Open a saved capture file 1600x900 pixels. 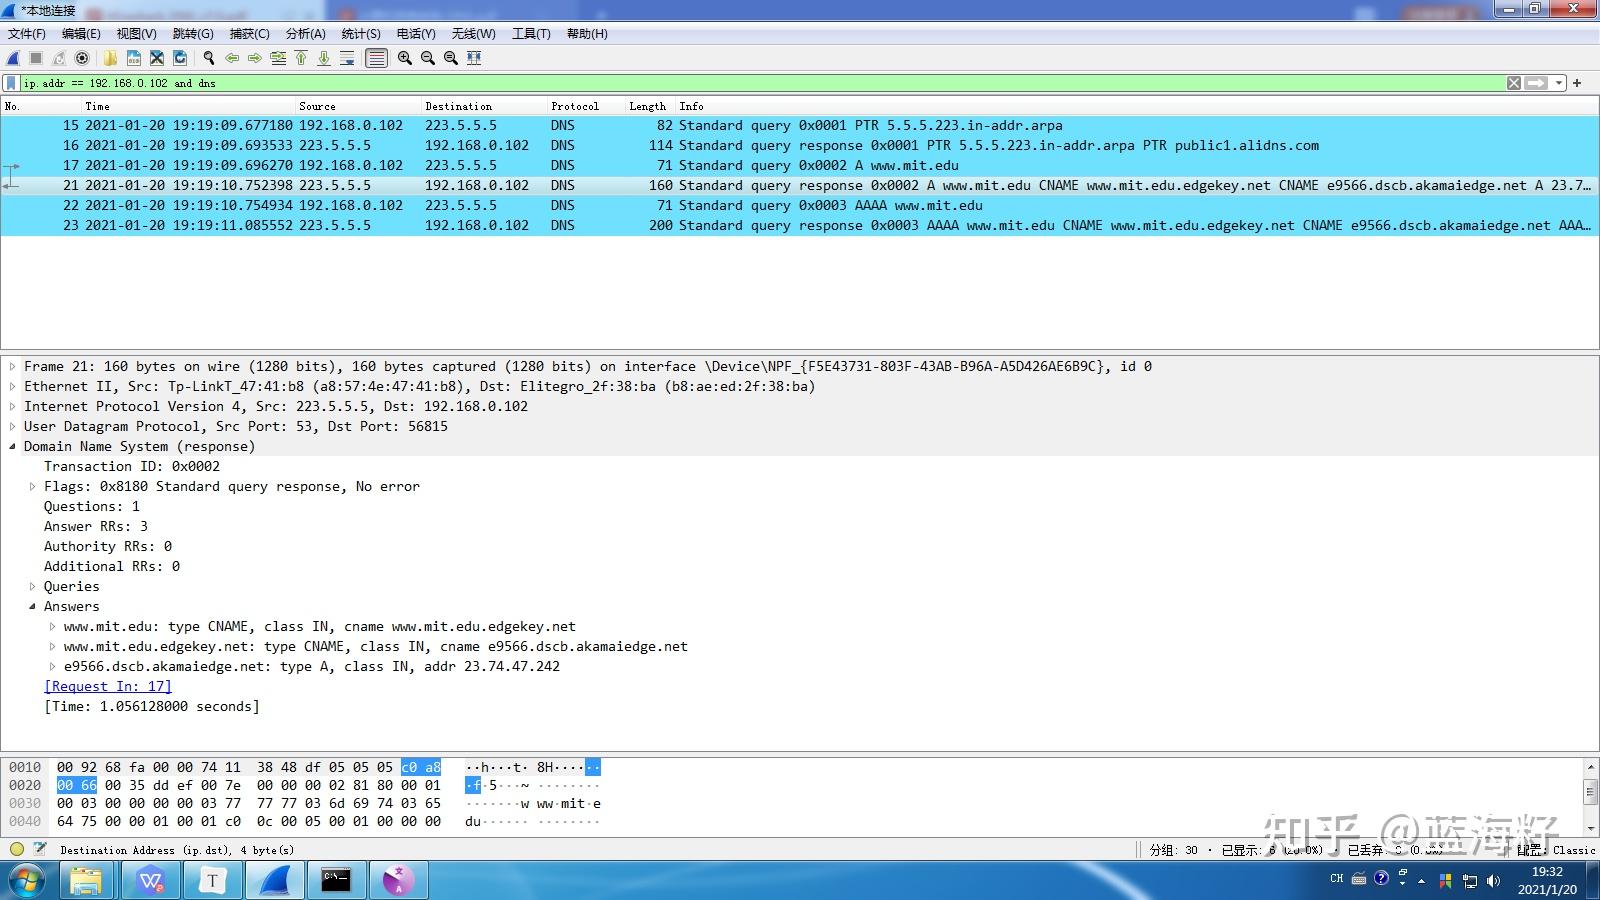click(x=110, y=58)
